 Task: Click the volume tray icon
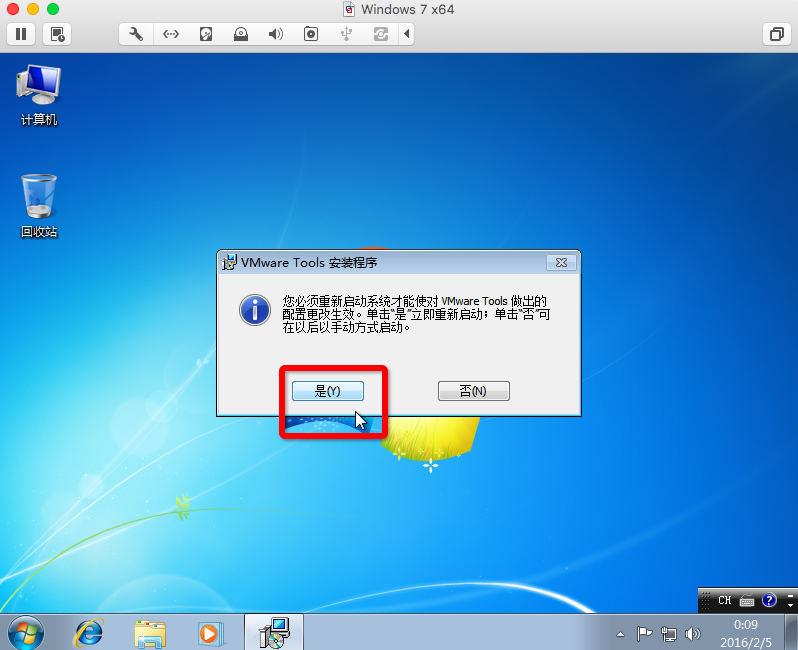pos(693,634)
